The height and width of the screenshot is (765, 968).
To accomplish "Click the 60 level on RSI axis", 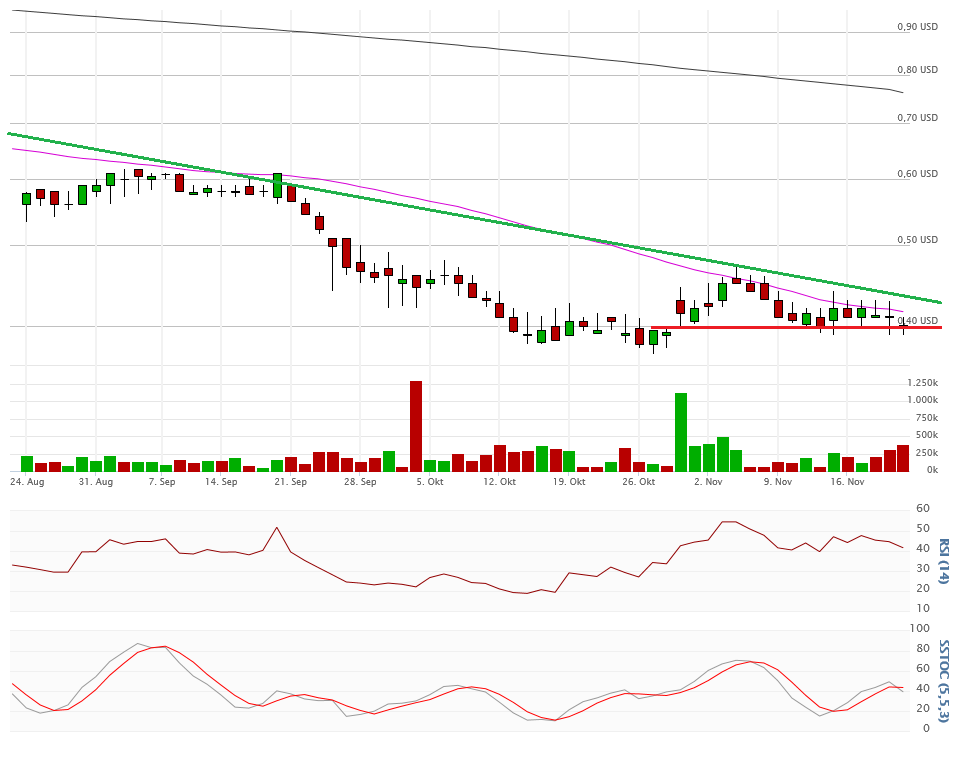I will [924, 509].
